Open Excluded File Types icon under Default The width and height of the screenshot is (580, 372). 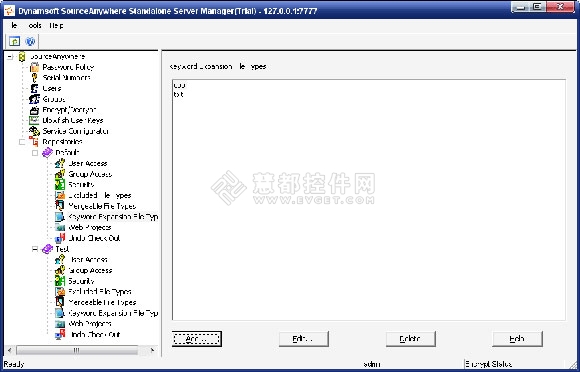tap(60, 195)
